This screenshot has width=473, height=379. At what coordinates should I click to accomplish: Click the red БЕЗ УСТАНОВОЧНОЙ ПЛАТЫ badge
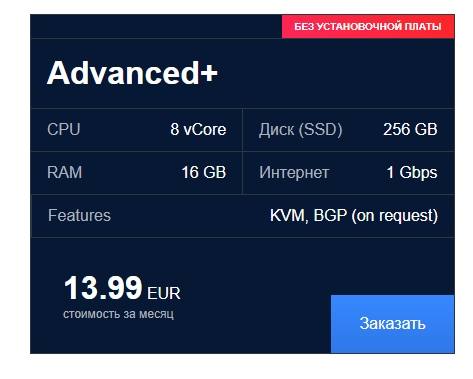point(368,26)
